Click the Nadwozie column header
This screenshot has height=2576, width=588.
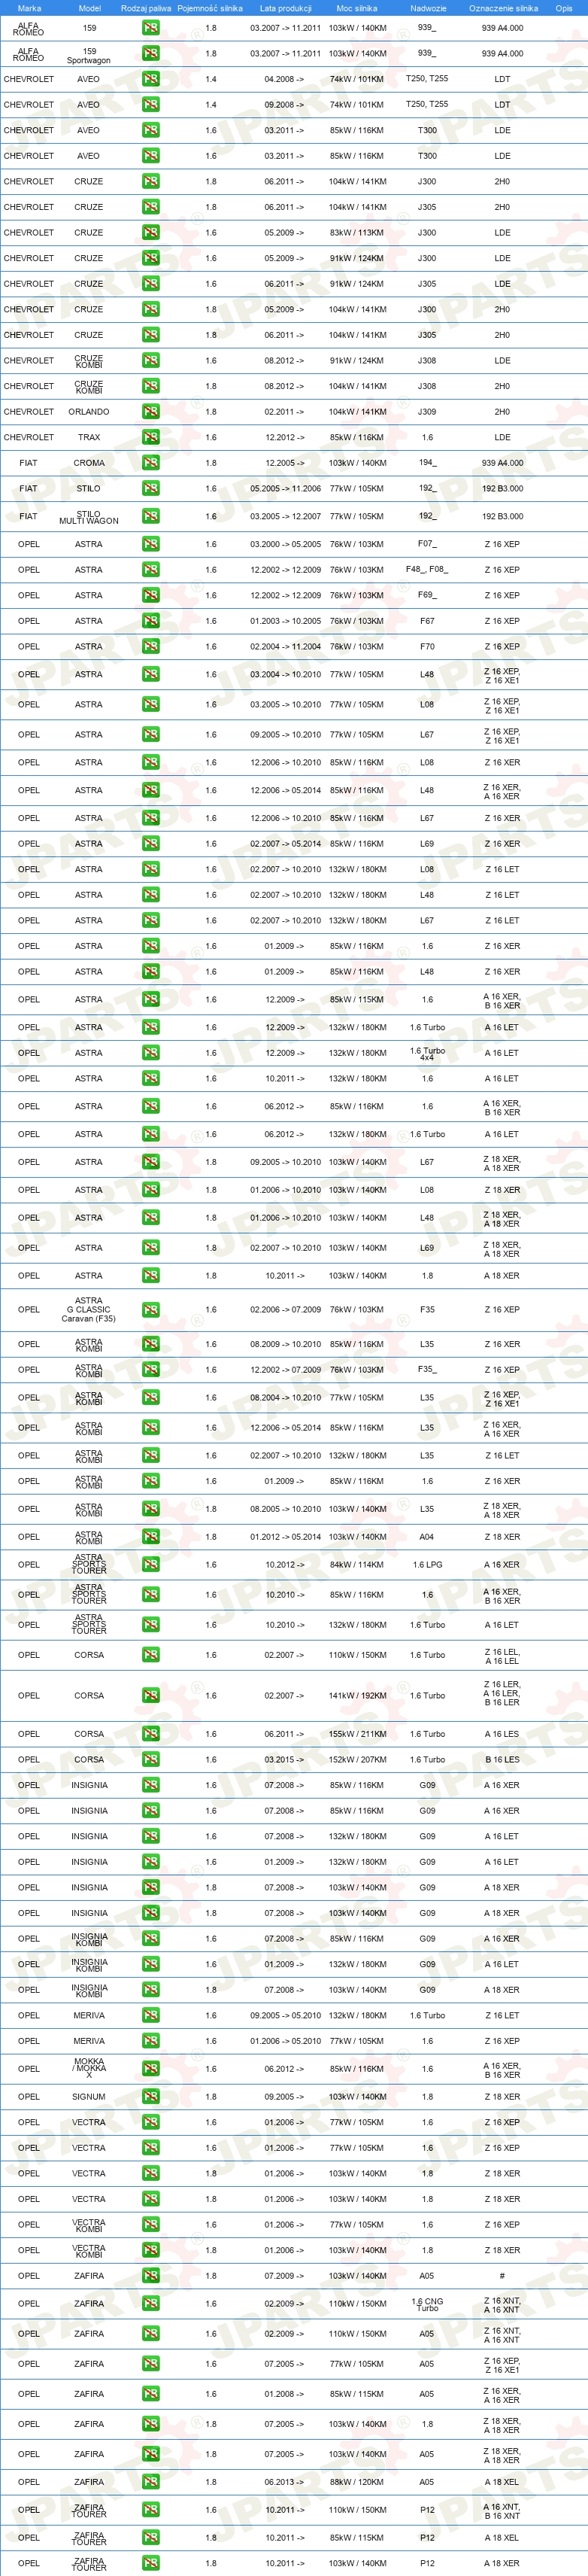(428, 8)
